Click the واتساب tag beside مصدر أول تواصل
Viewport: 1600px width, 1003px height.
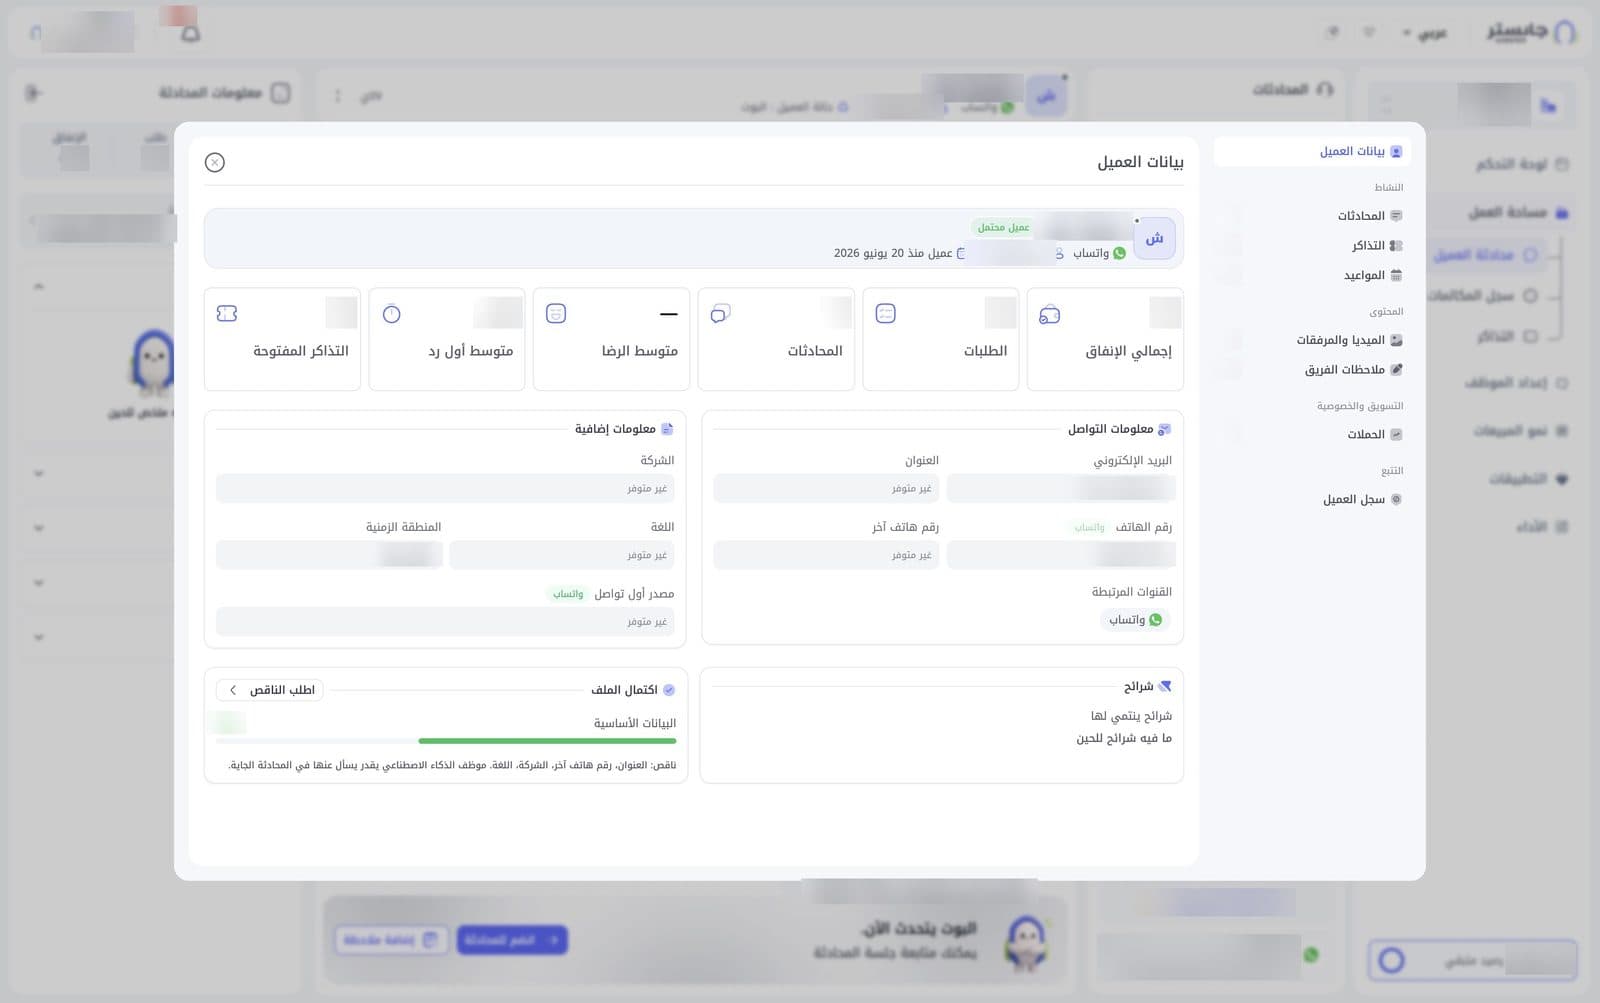[568, 594]
